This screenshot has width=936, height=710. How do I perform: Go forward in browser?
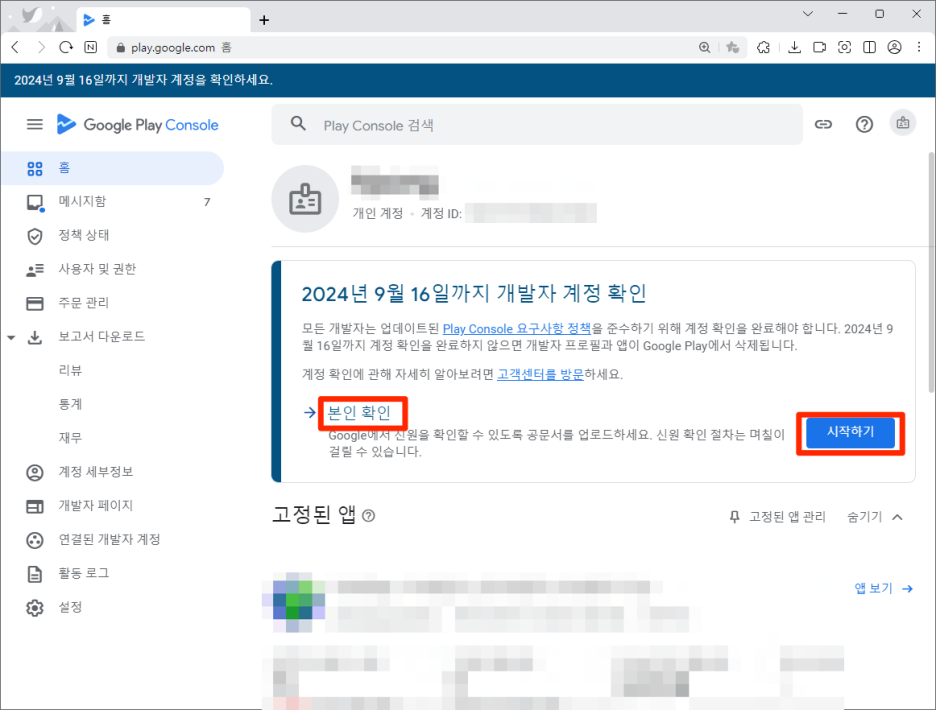[x=41, y=47]
